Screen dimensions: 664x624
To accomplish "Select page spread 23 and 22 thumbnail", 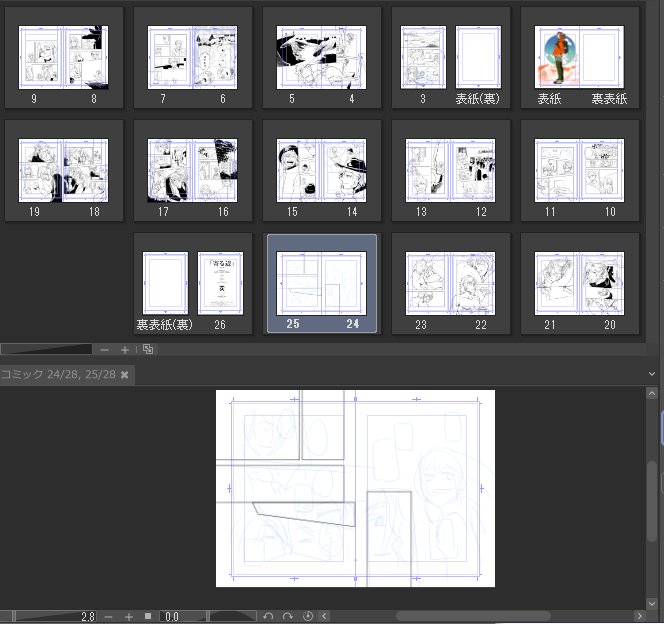I will 451,284.
